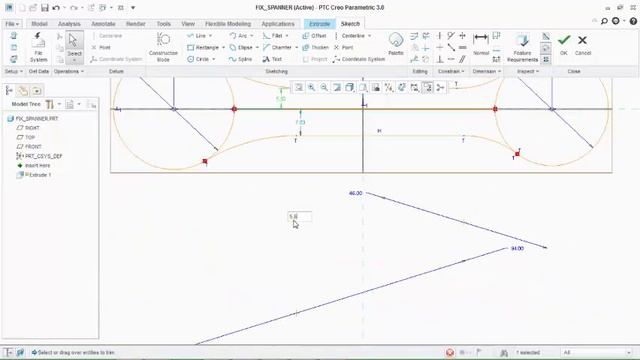Viewport: 640px width, 360px height.
Task: Click the Zoom In icon in graphics toolbar
Action: pyautogui.click(x=311, y=87)
